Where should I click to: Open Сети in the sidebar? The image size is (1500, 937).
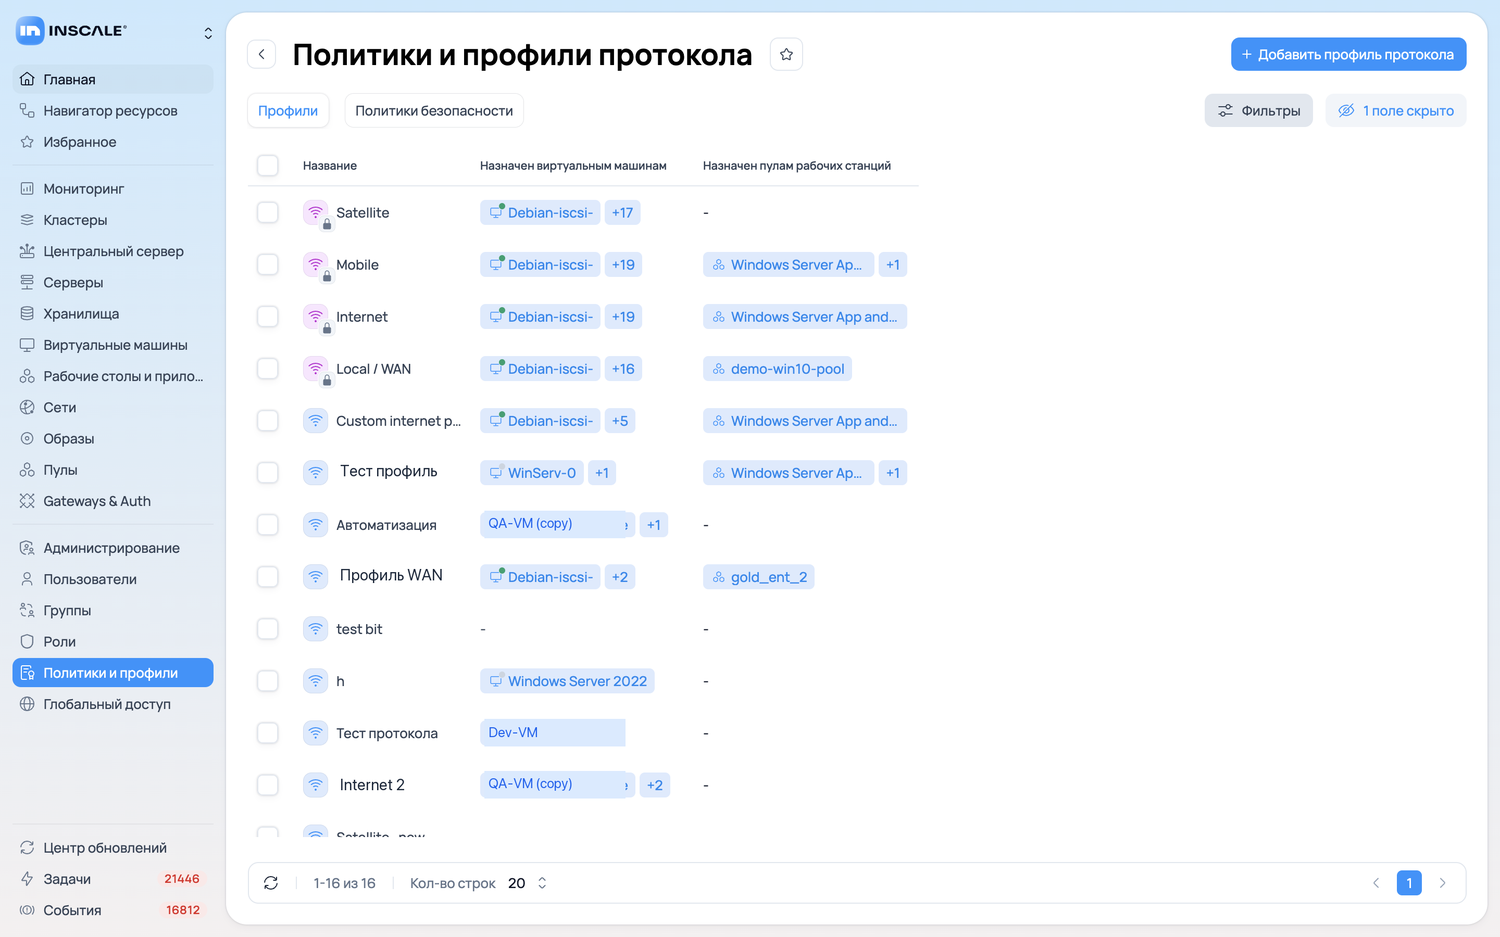tap(113, 407)
